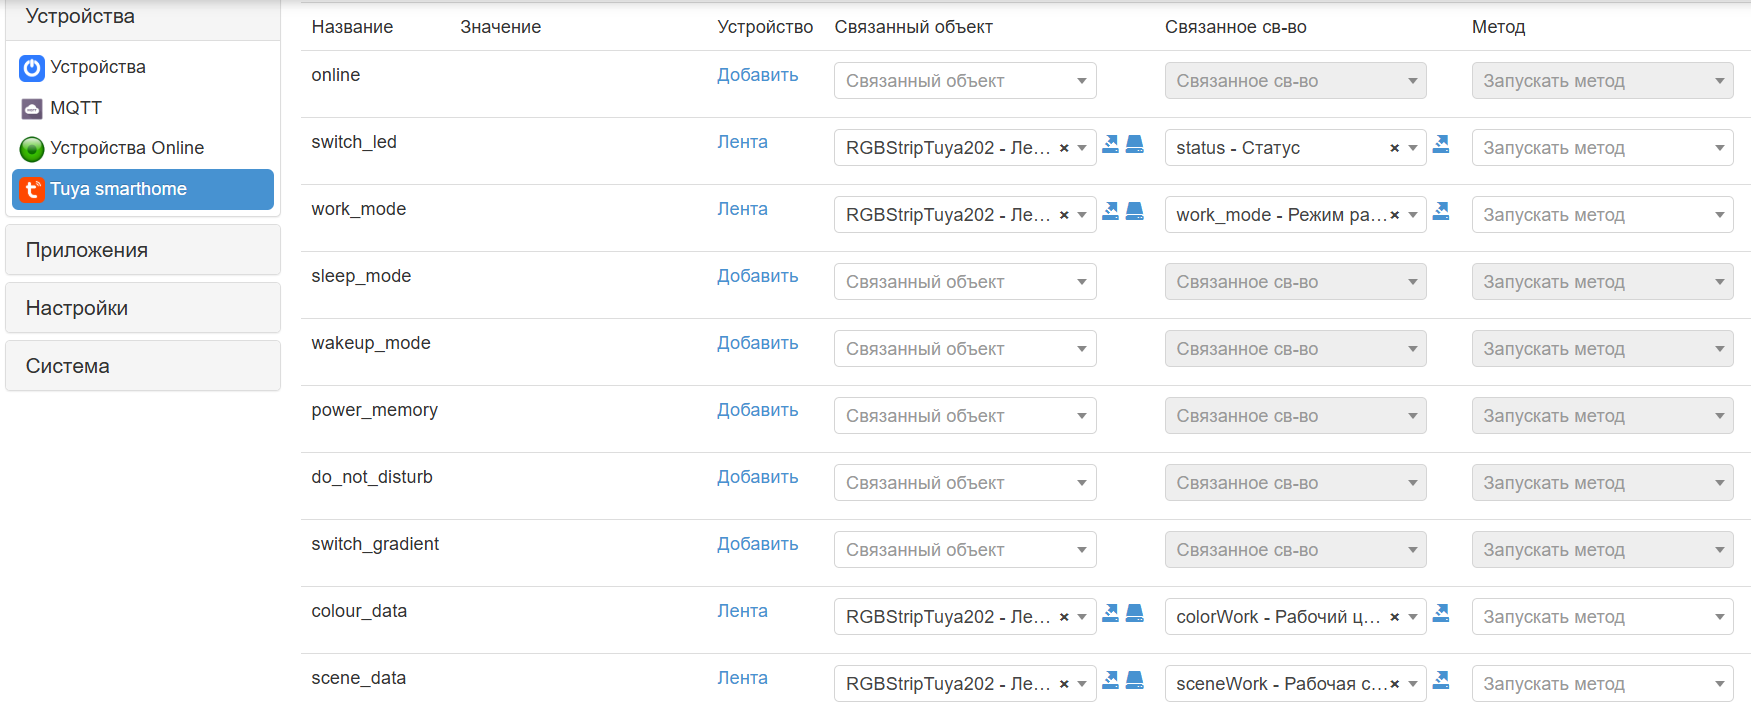The image size is (1751, 708).
Task: Remove linked object in the work_mode row
Action: 1064,215
